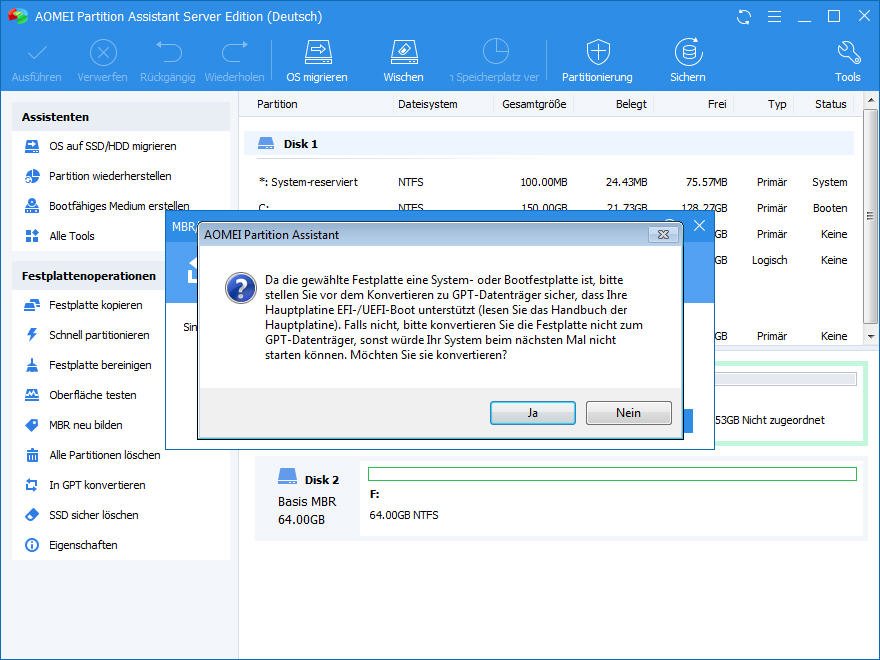This screenshot has height=660, width=880.
Task: Click the Verwerfen toolbar icon
Action: coord(103,53)
